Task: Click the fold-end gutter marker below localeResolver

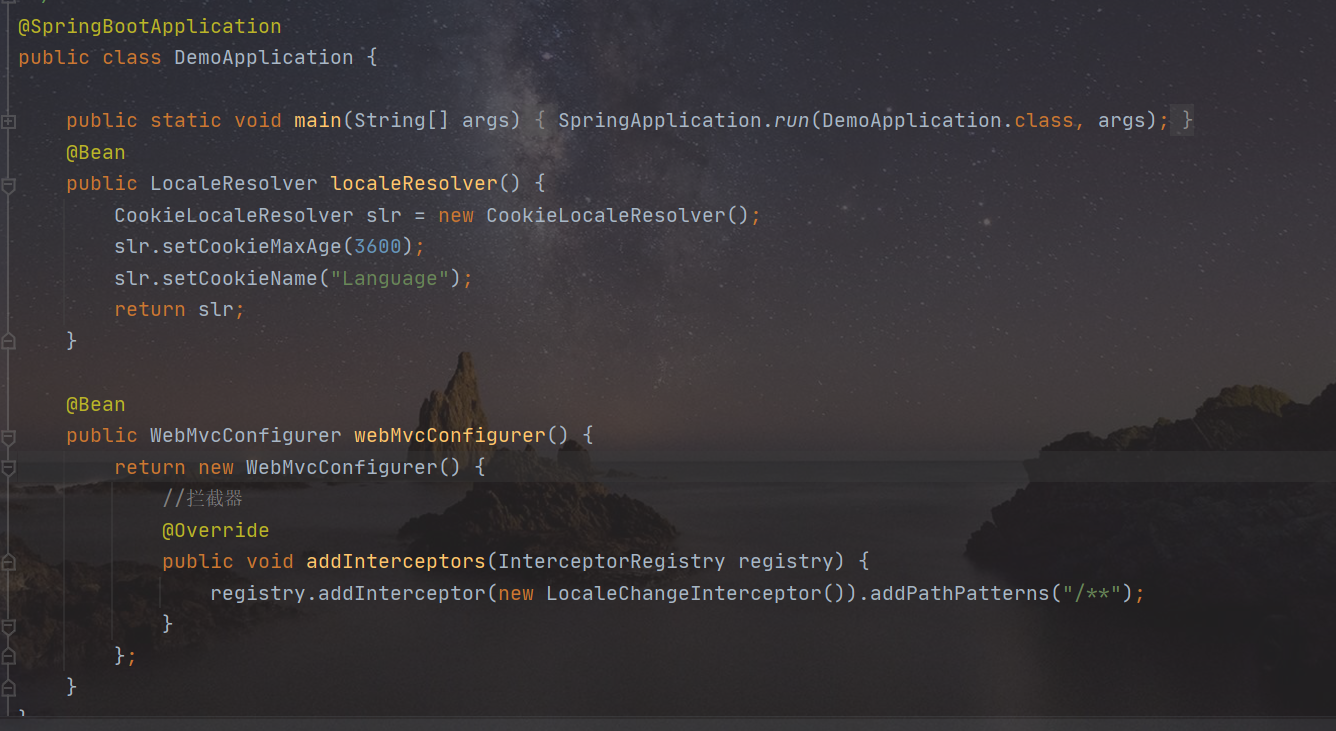Action: point(8,340)
